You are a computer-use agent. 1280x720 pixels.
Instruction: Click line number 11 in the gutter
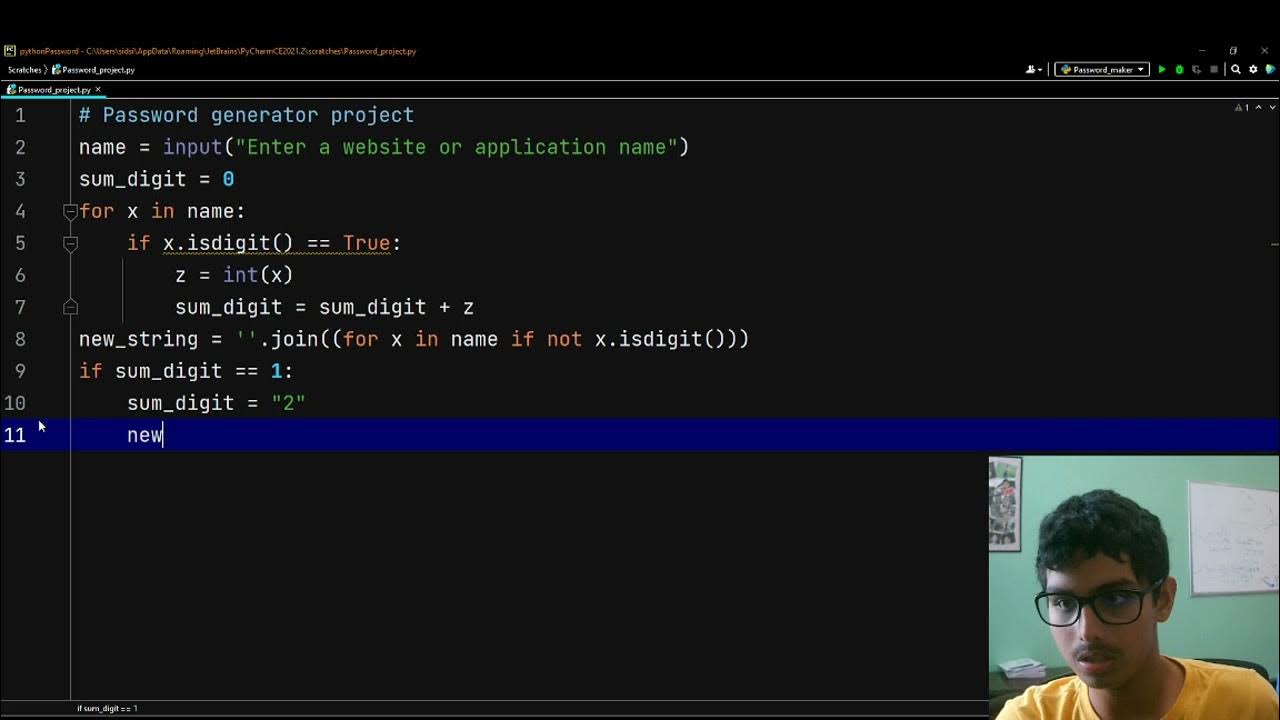[15, 435]
